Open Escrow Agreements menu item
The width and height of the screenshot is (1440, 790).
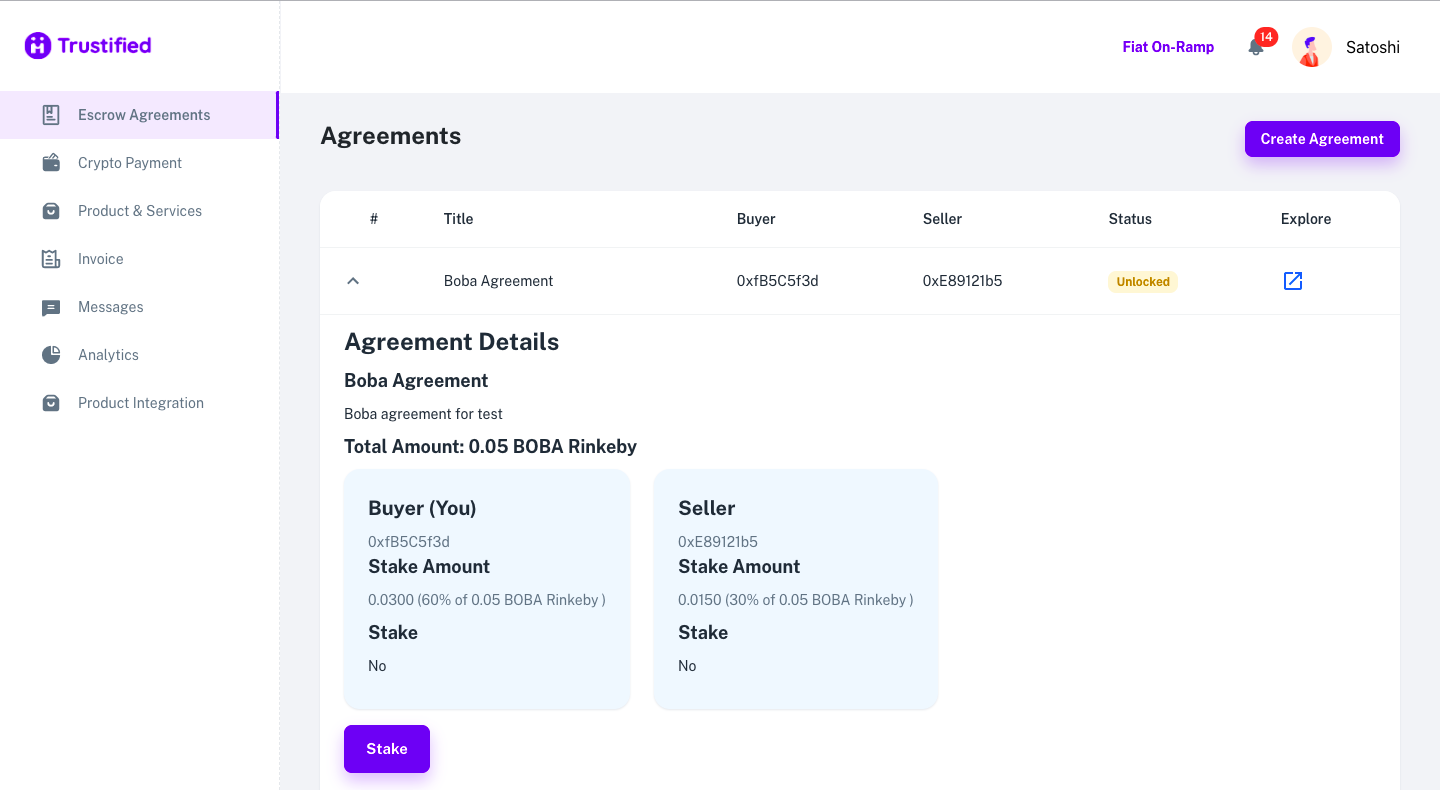pos(139,115)
